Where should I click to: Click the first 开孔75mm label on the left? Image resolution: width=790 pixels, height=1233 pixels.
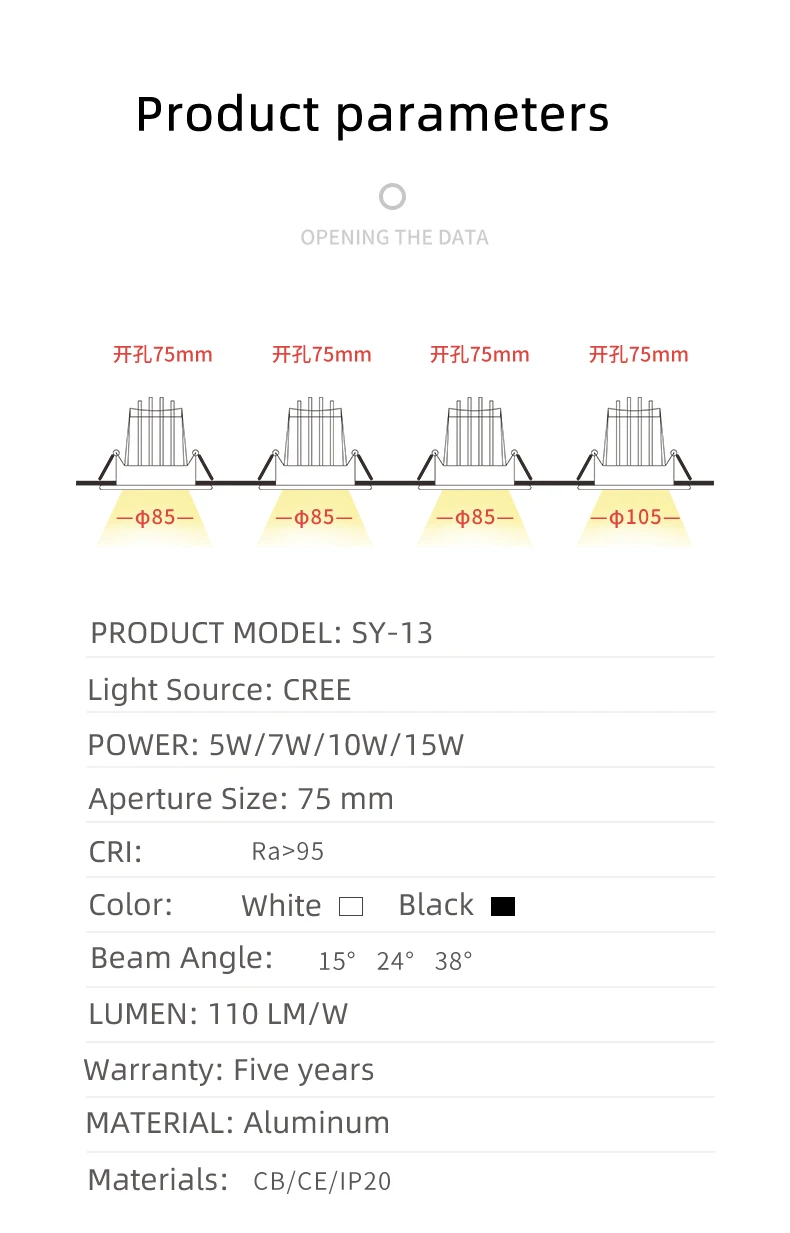[162, 354]
